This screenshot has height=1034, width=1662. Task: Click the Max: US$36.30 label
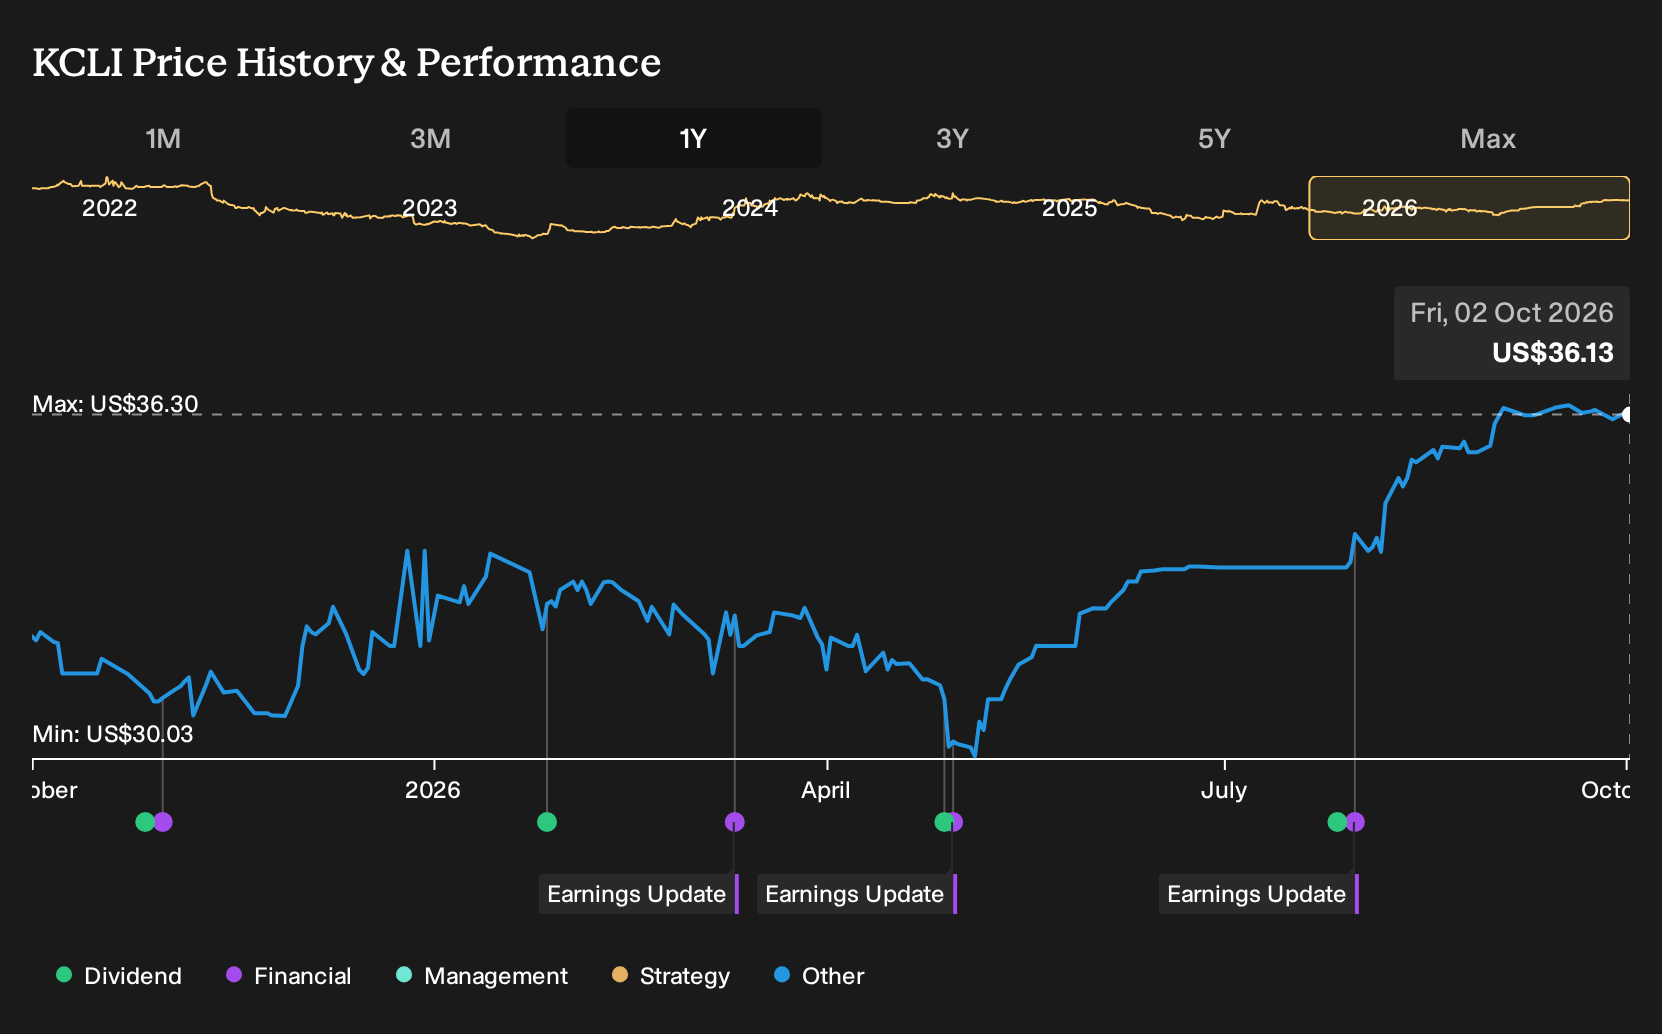(x=116, y=404)
